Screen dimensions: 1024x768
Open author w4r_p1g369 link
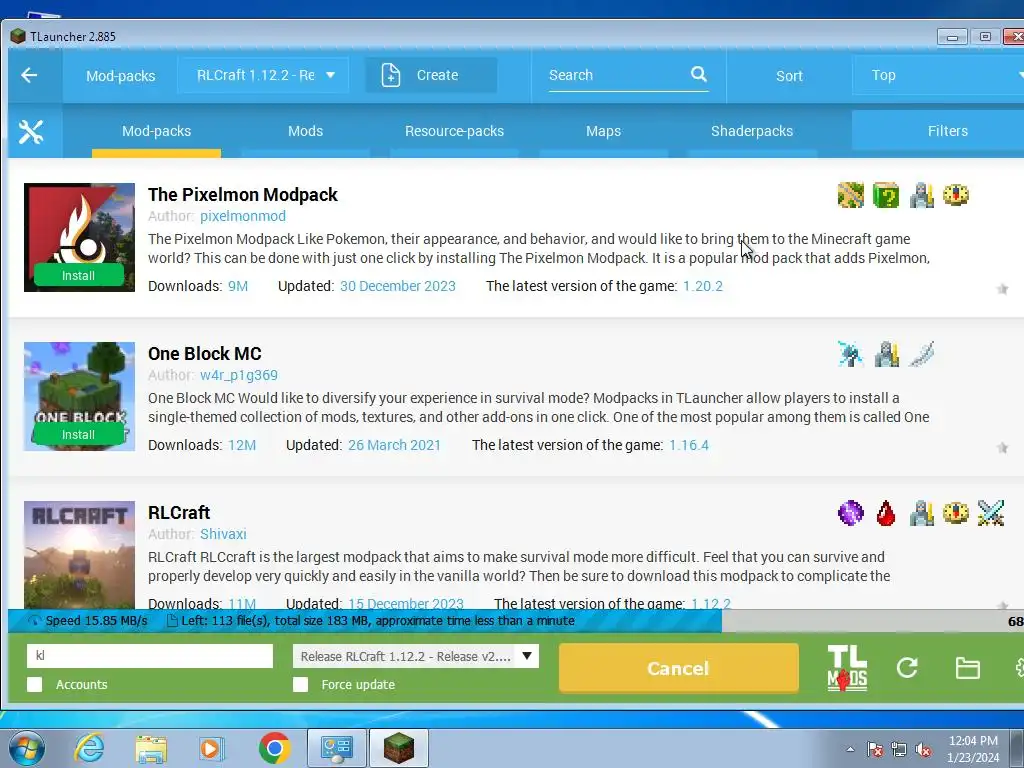tap(239, 376)
